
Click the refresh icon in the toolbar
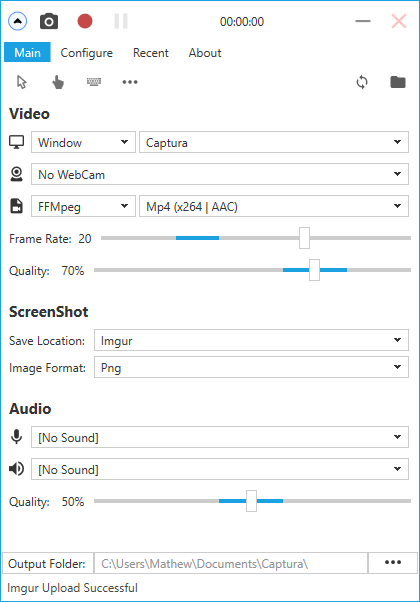pyautogui.click(x=362, y=82)
